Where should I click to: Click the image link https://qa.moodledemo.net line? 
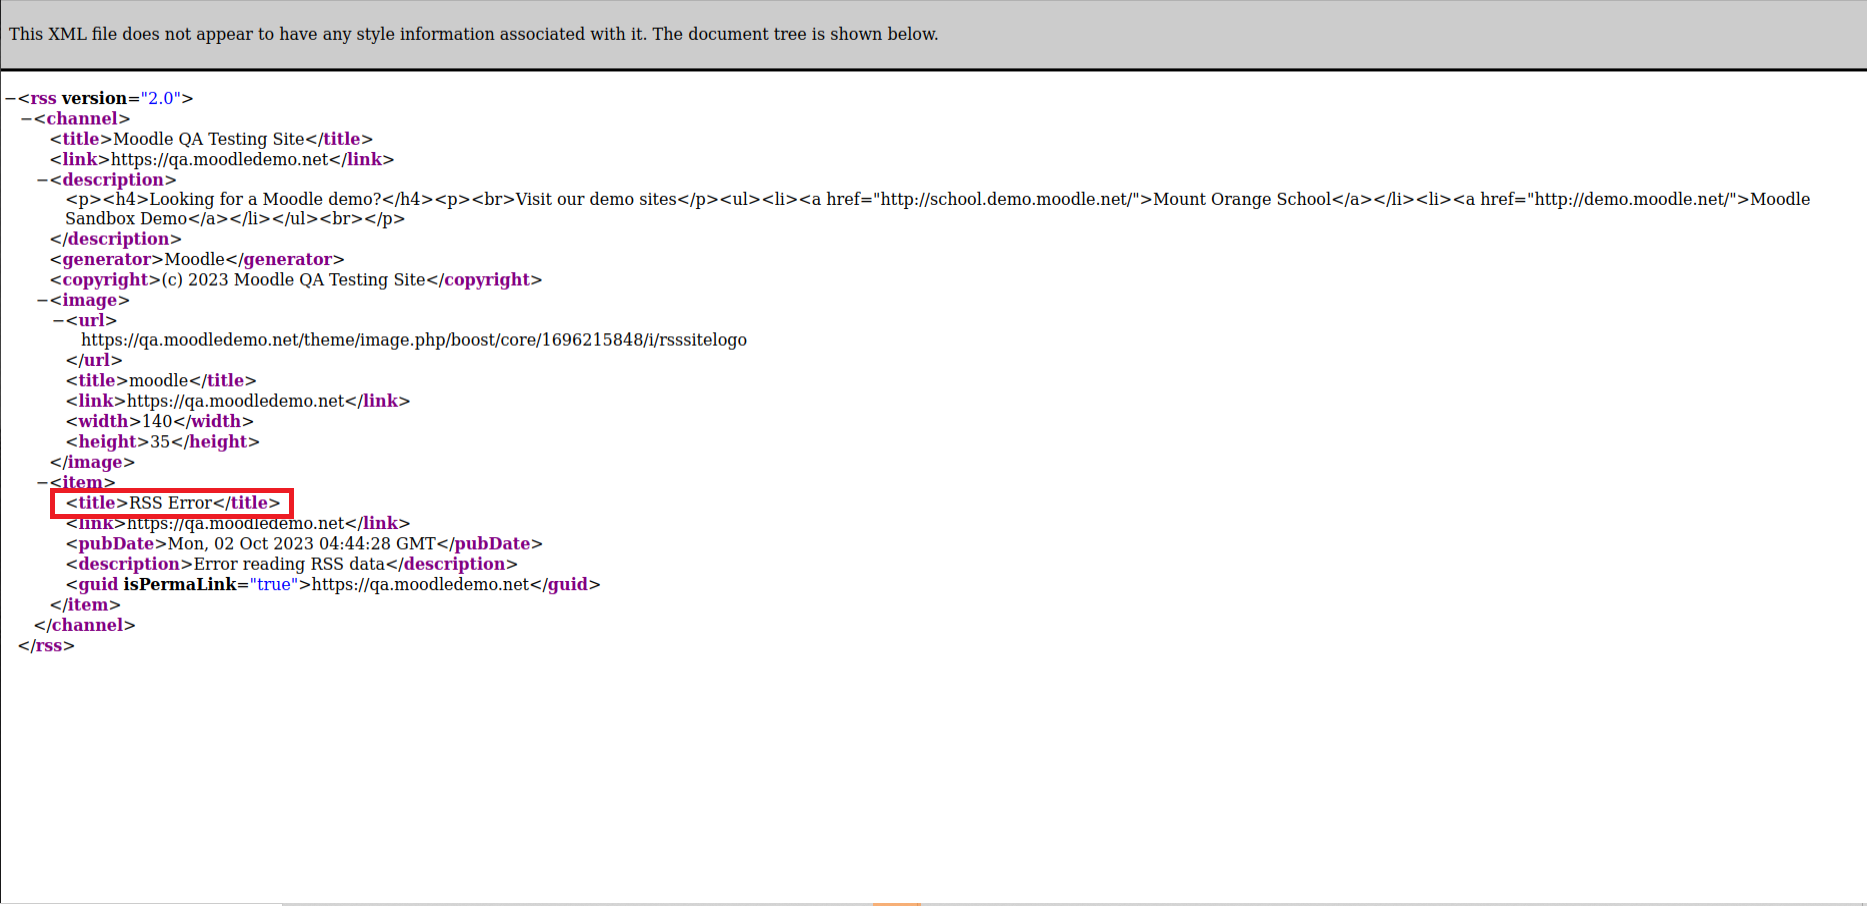[x=238, y=401]
